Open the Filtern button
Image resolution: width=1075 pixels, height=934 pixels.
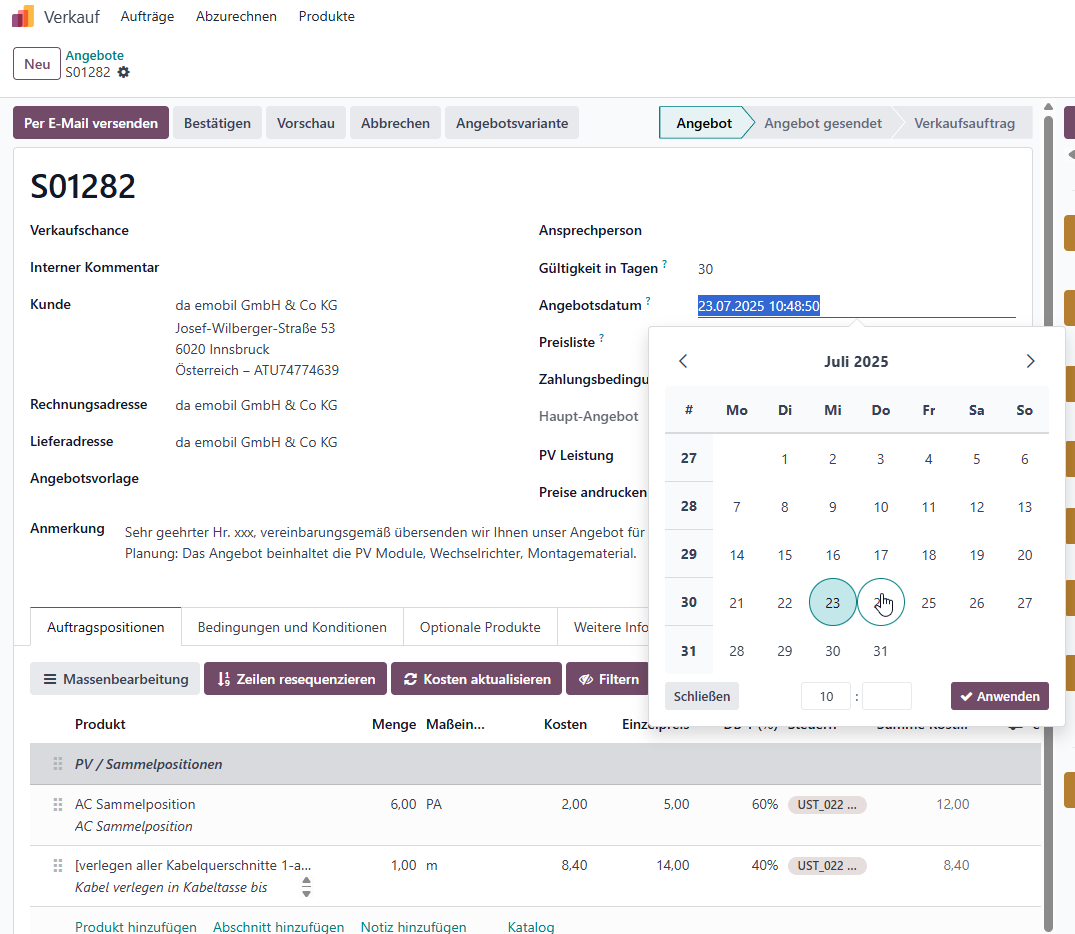coord(608,679)
